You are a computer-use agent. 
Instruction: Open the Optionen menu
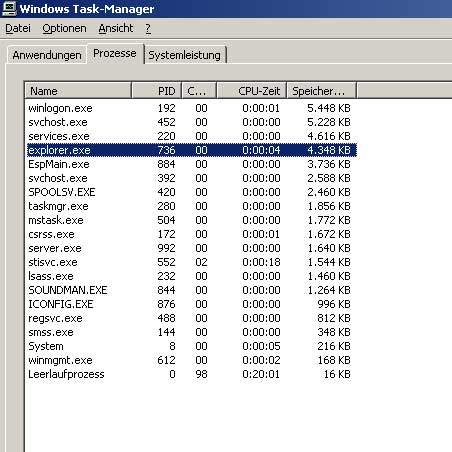64,28
